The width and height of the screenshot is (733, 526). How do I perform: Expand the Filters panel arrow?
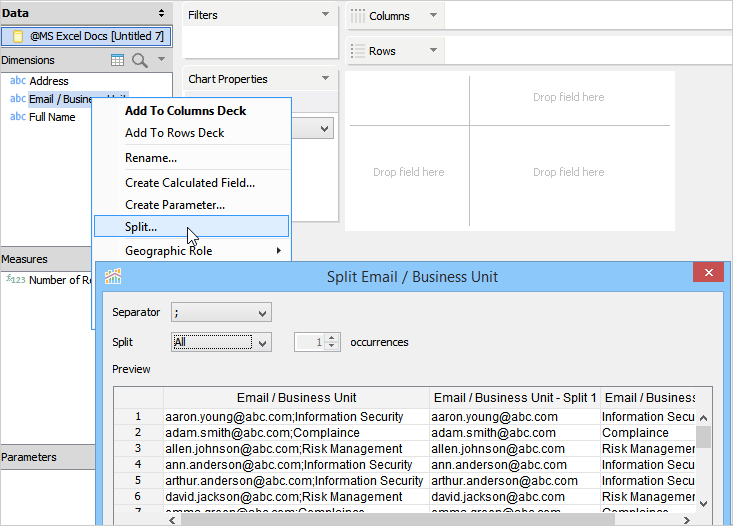pyautogui.click(x=325, y=15)
